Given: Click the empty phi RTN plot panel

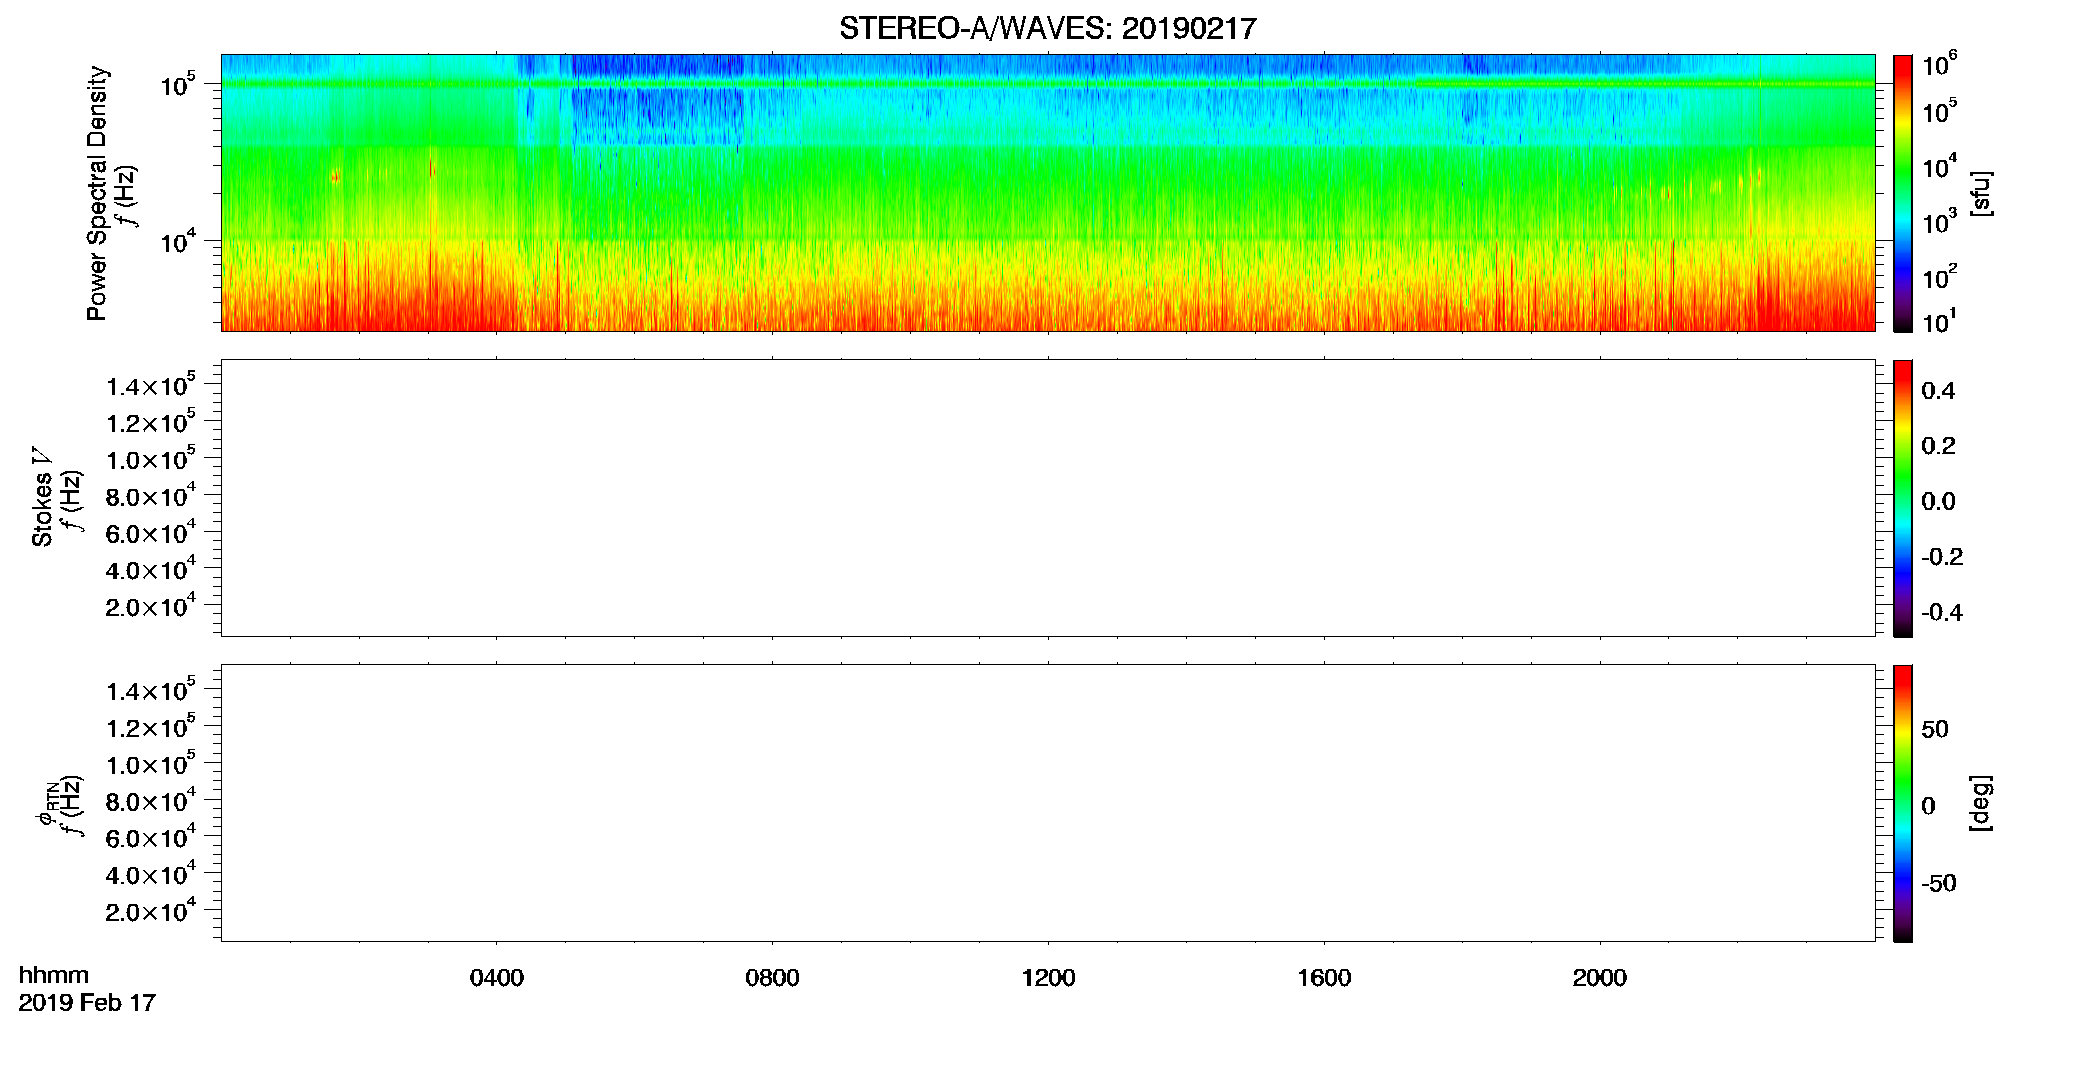Looking at the screenshot, I should pos(1048,803).
